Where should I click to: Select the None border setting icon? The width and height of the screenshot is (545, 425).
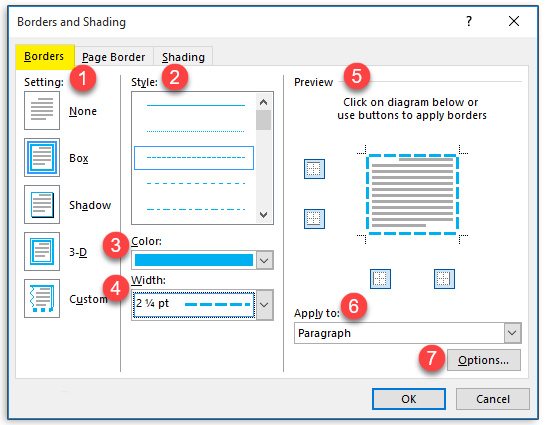coord(42,111)
